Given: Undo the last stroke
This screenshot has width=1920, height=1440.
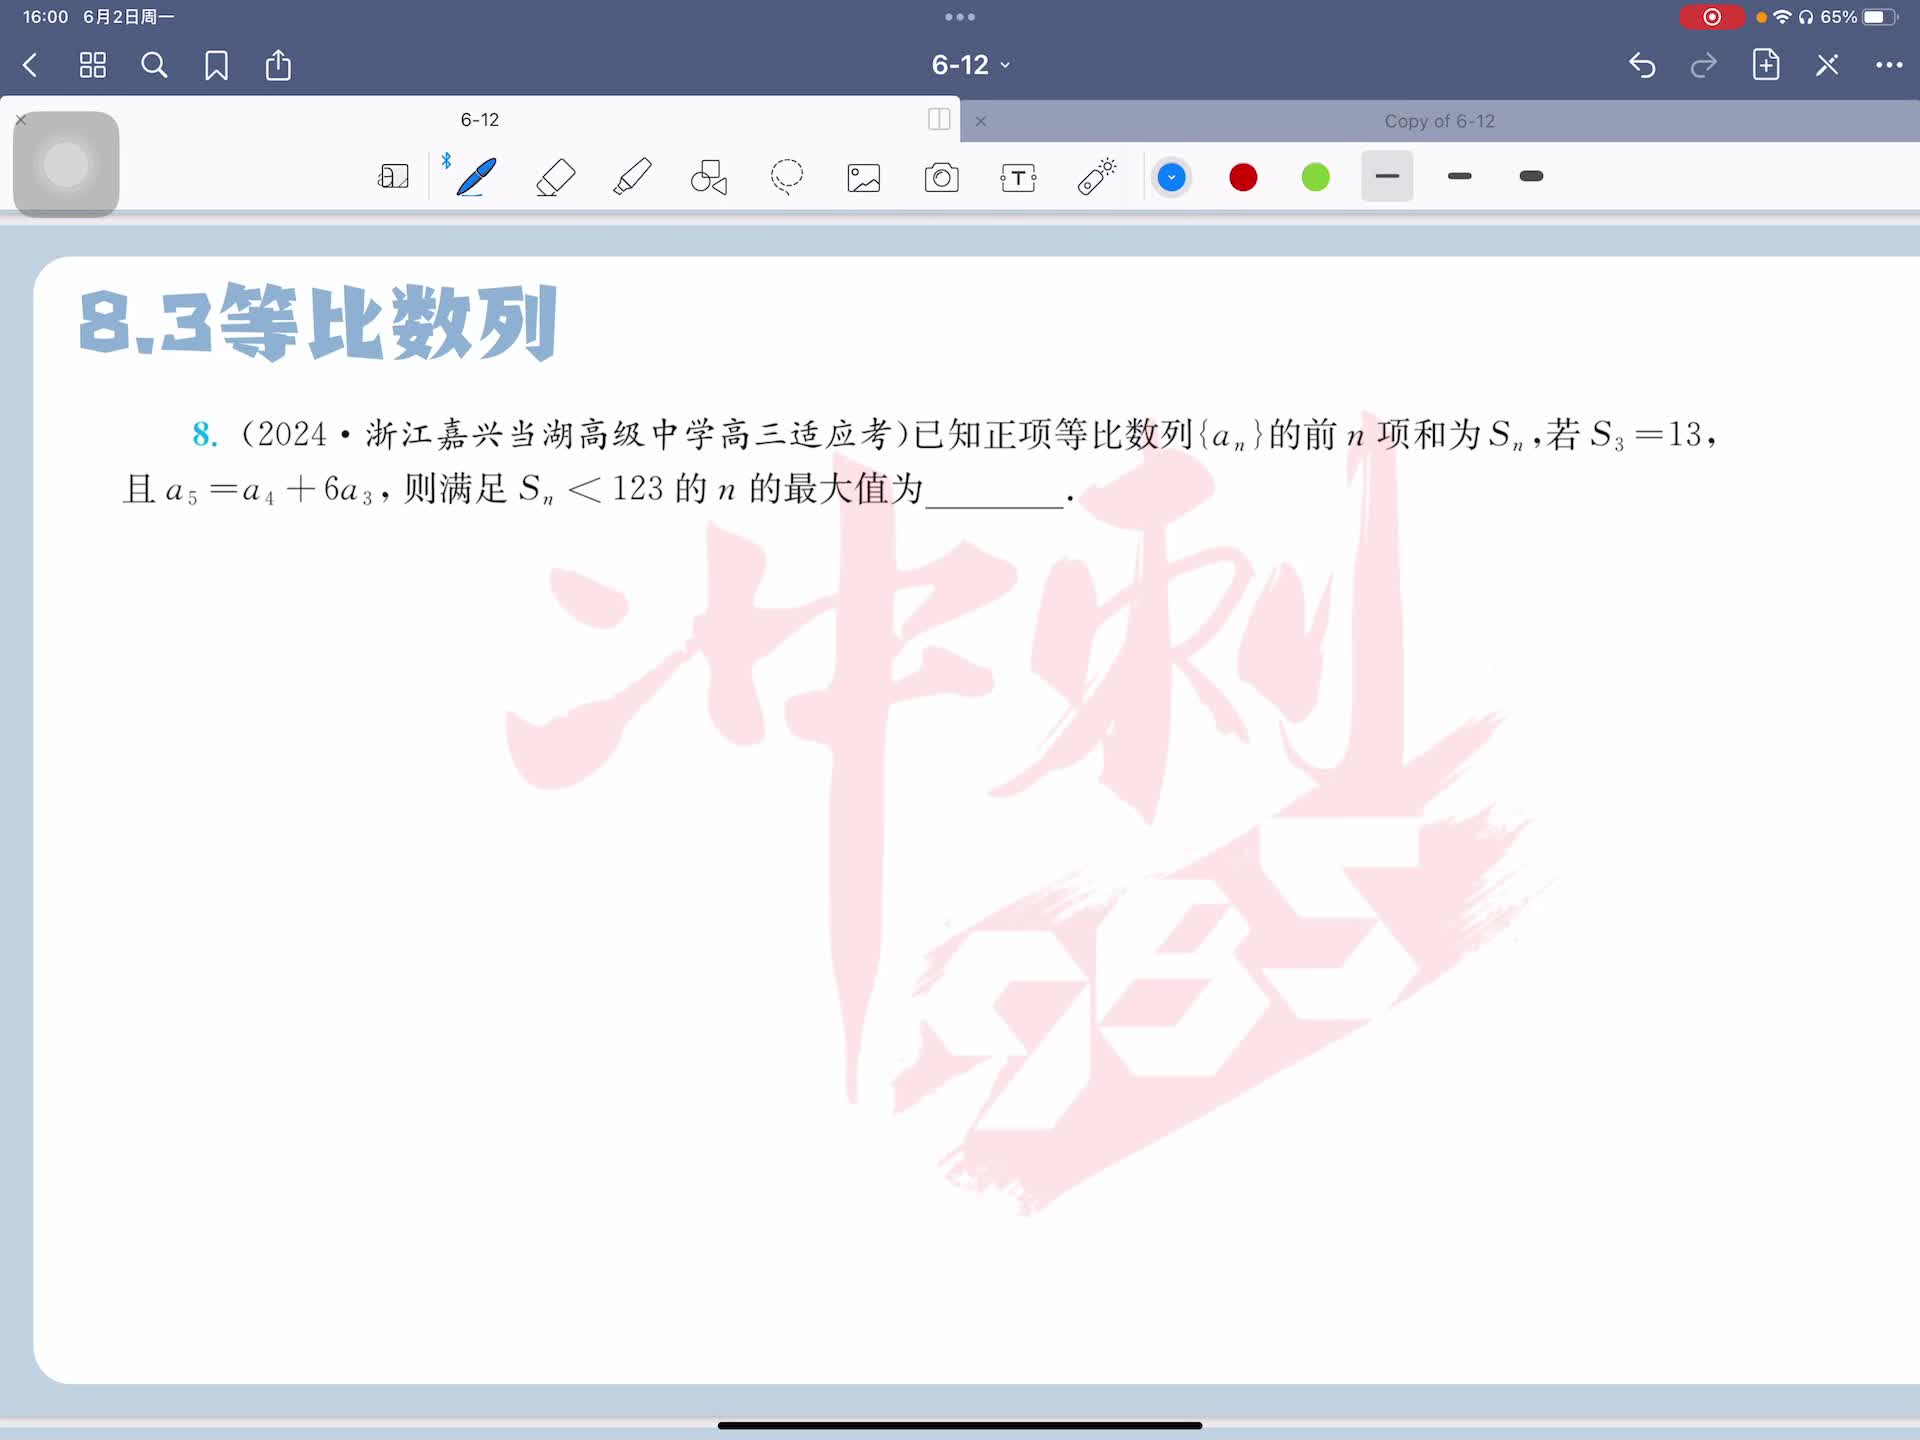Looking at the screenshot, I should [x=1641, y=66].
